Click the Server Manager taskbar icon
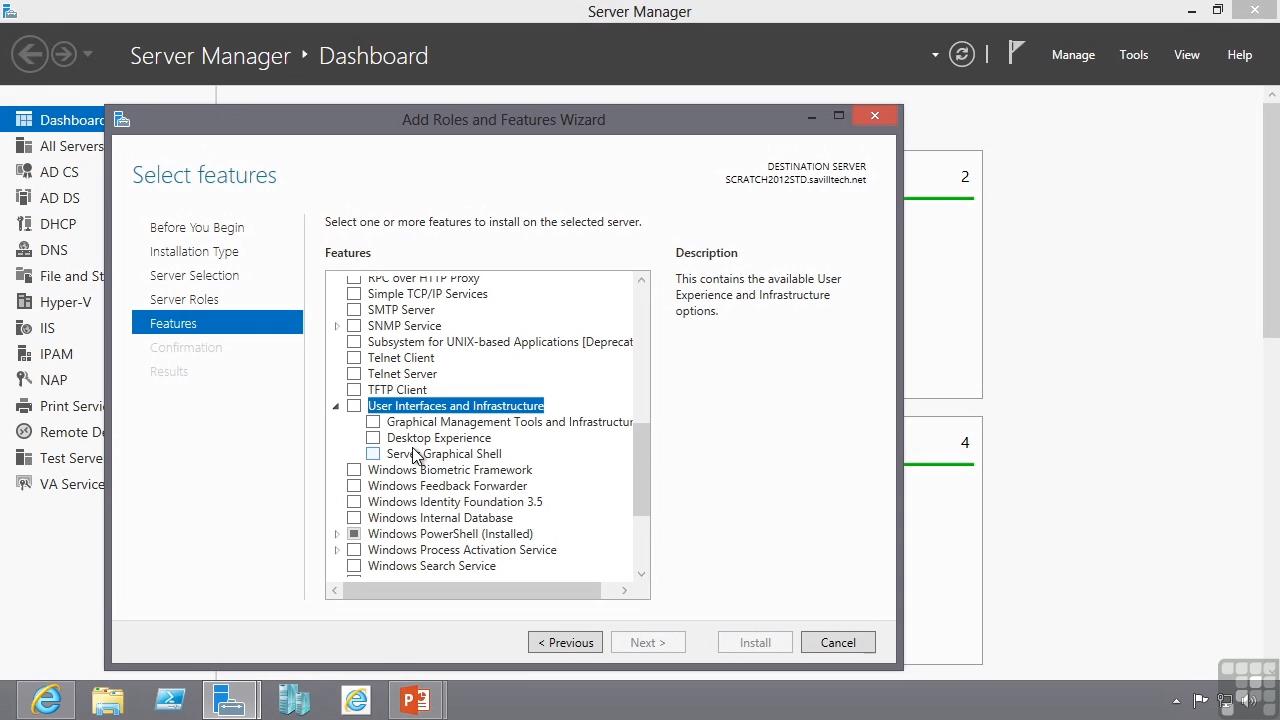The width and height of the screenshot is (1280, 720). (231, 700)
